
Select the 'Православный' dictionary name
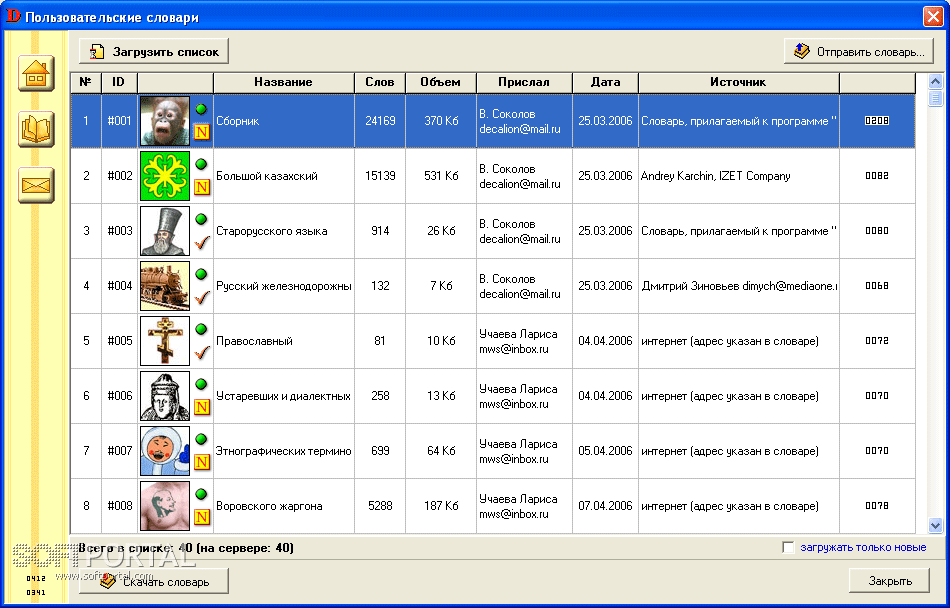pyautogui.click(x=254, y=341)
